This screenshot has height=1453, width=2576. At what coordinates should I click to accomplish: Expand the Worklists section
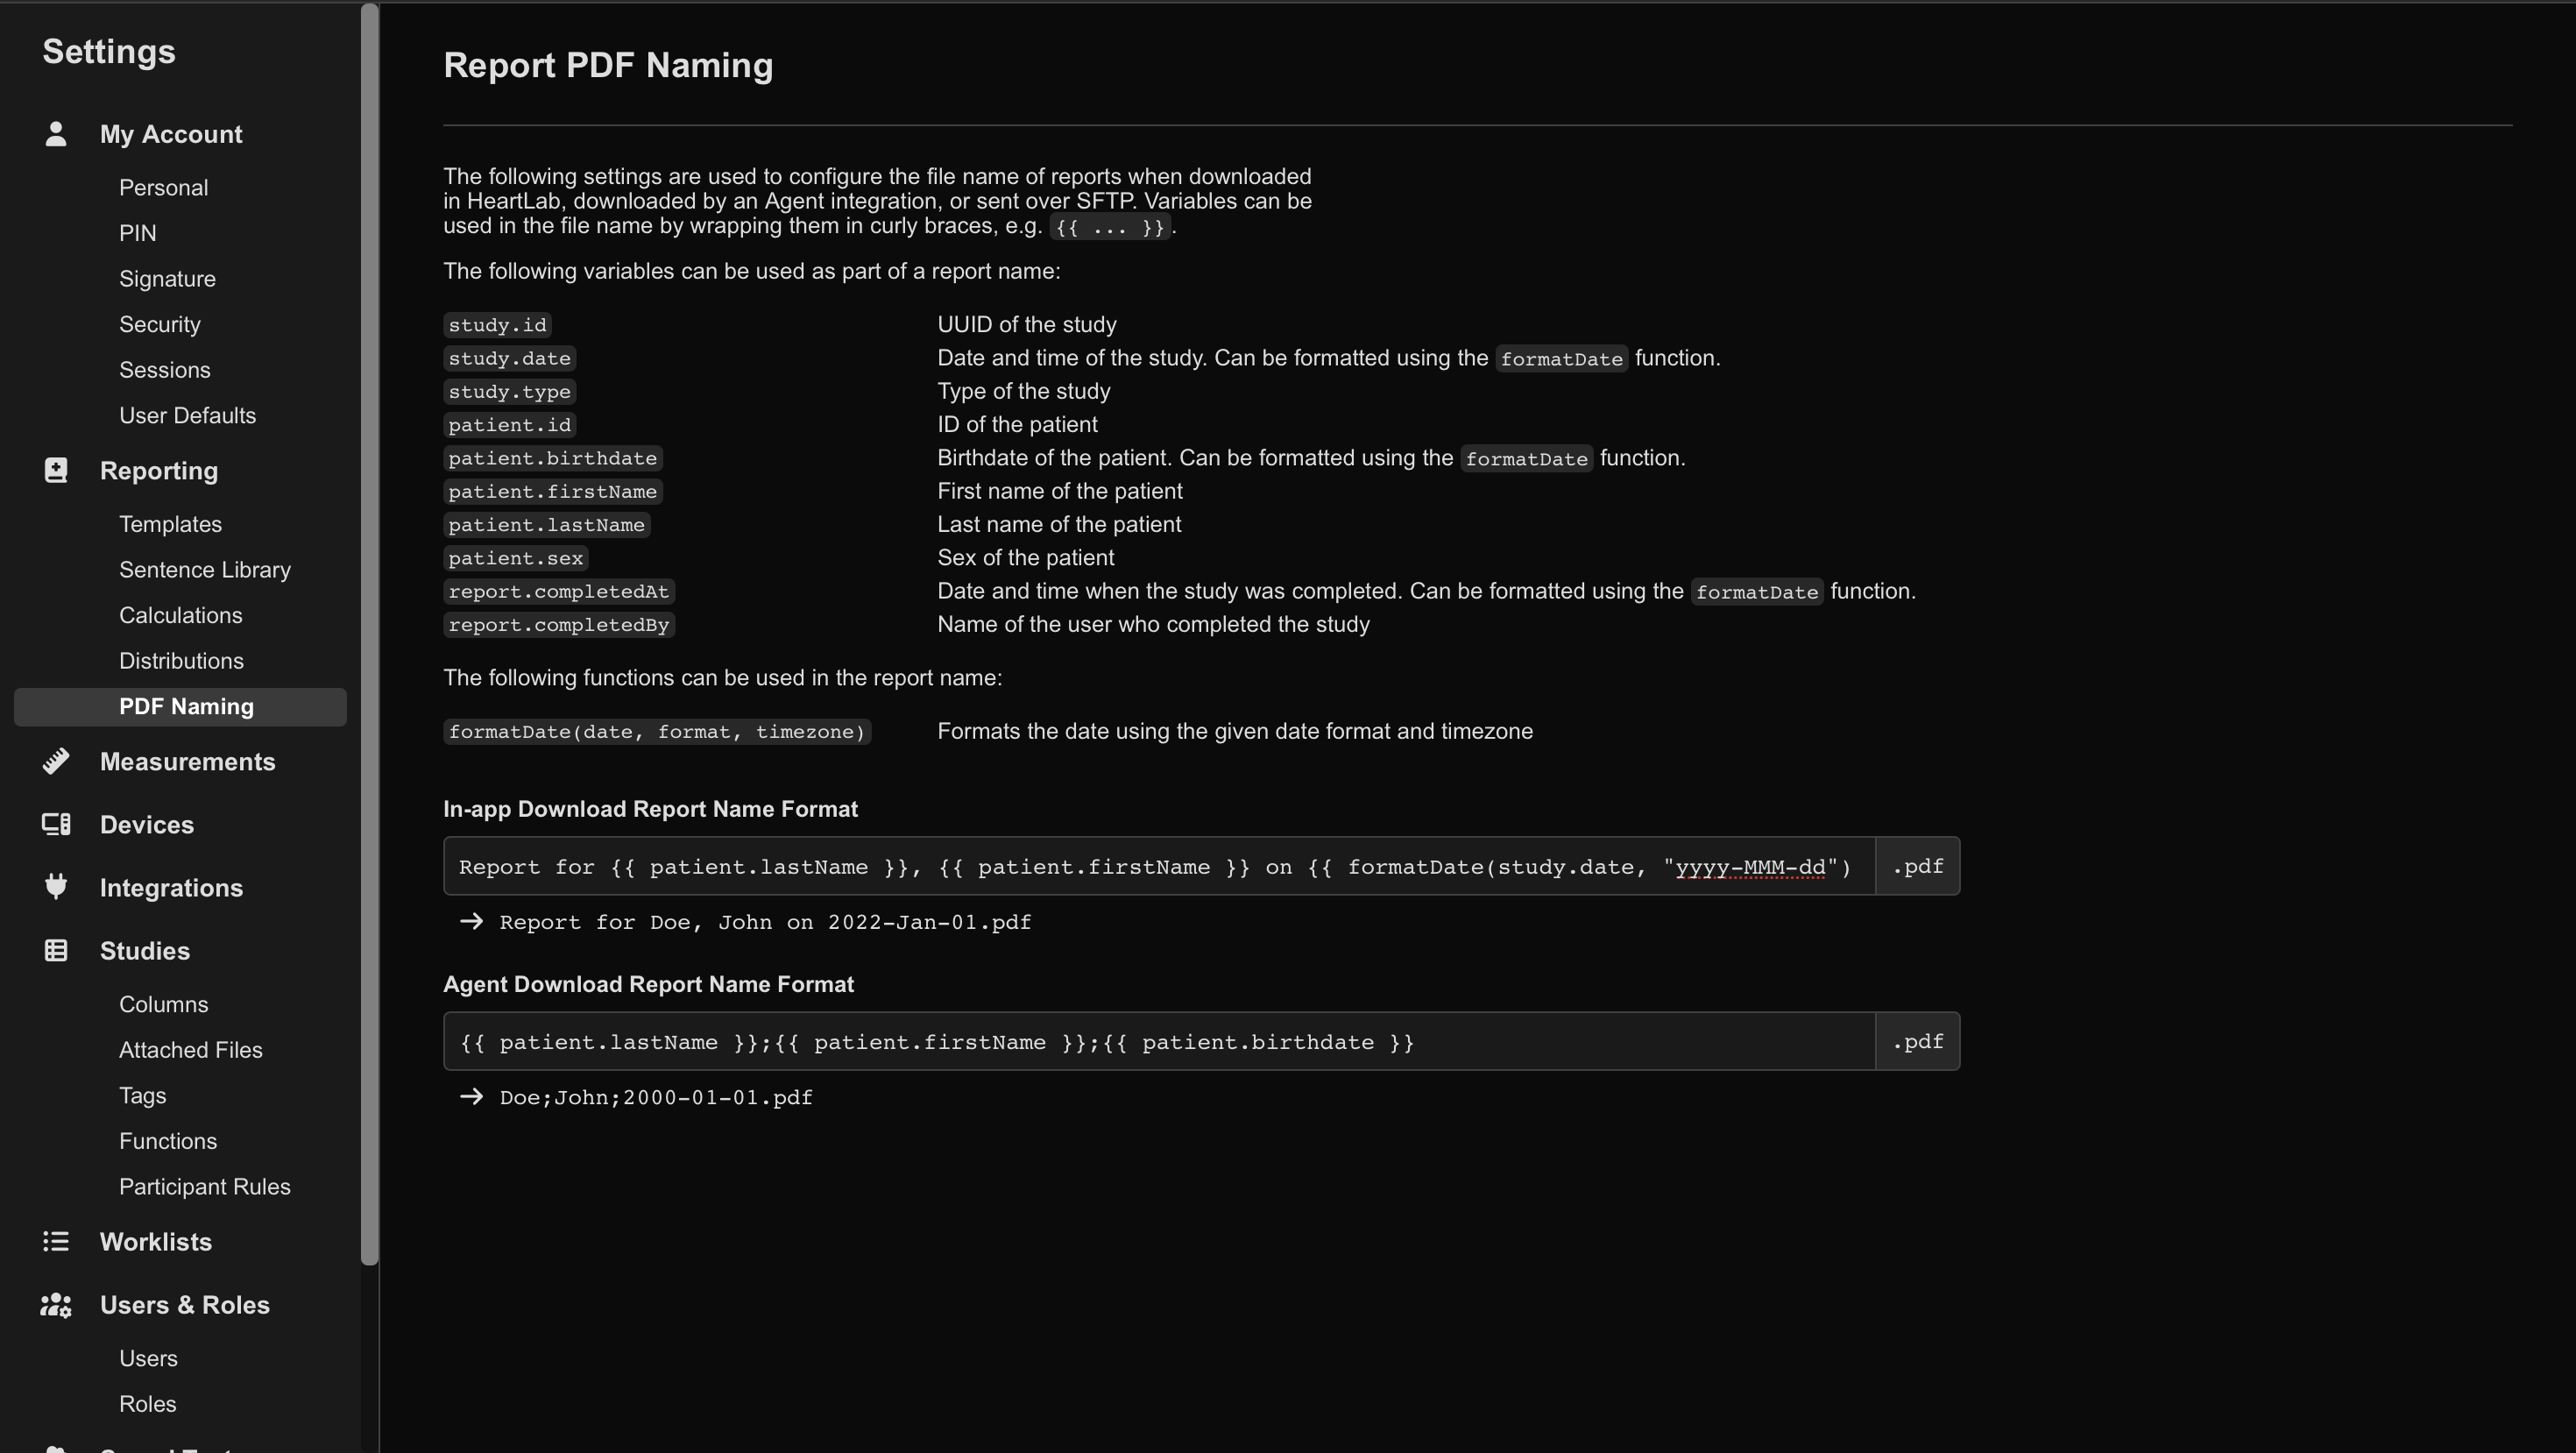156,1242
